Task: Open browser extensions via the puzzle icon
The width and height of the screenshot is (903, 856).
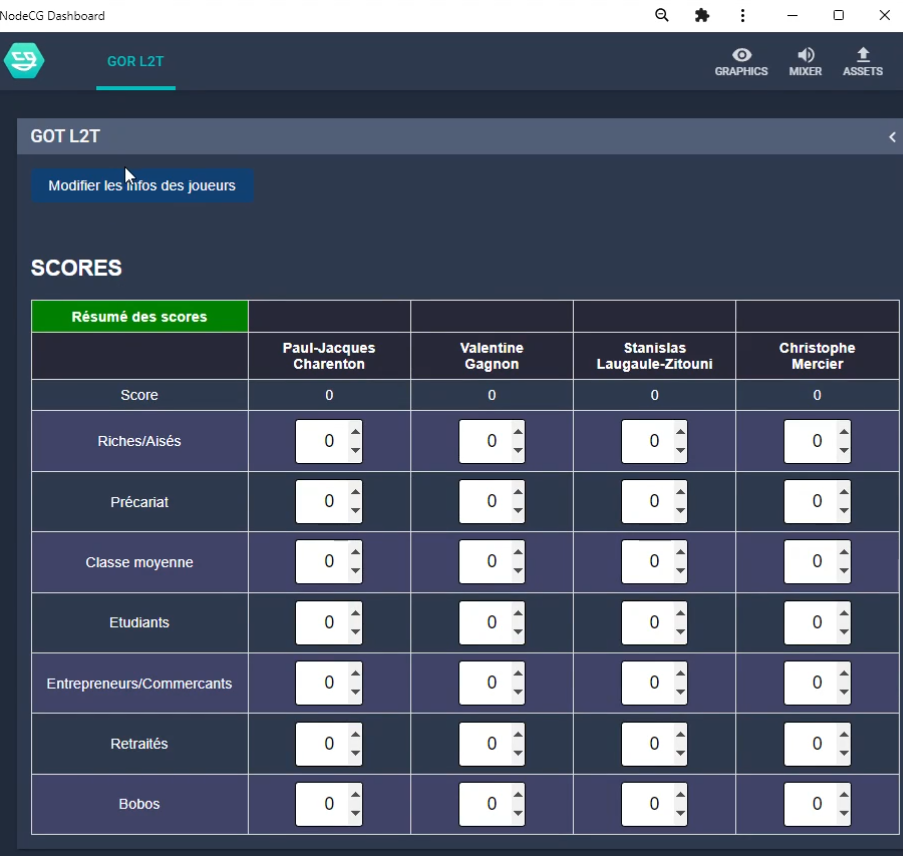Action: tap(701, 15)
